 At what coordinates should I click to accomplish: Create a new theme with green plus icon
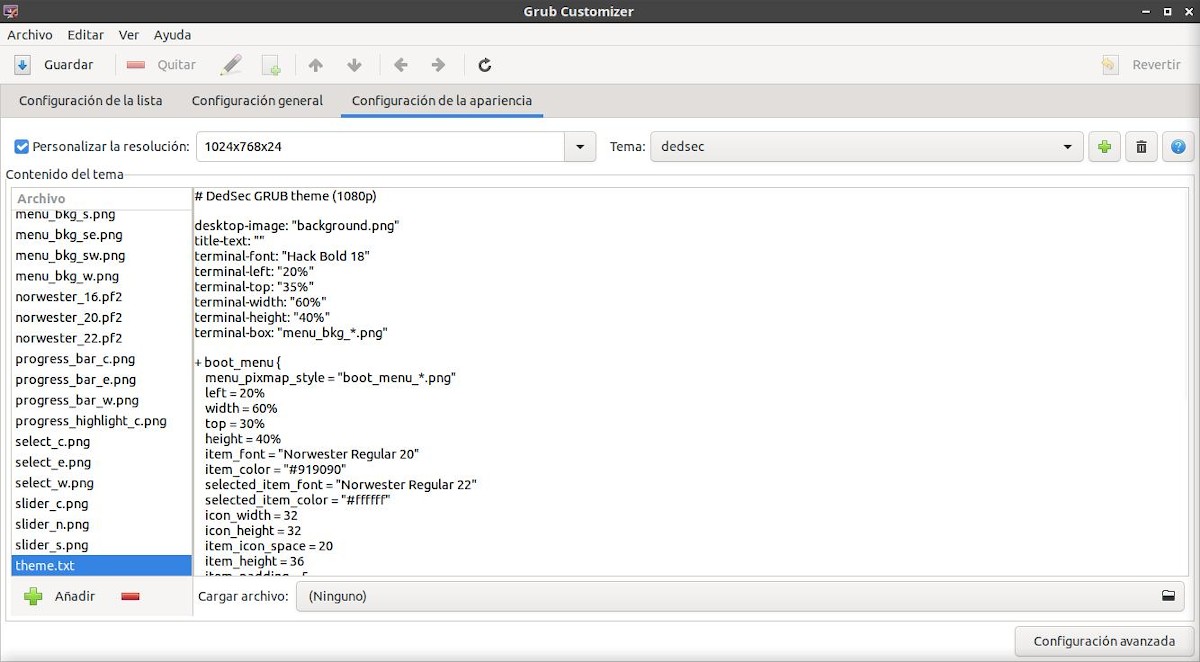pyautogui.click(x=1104, y=146)
